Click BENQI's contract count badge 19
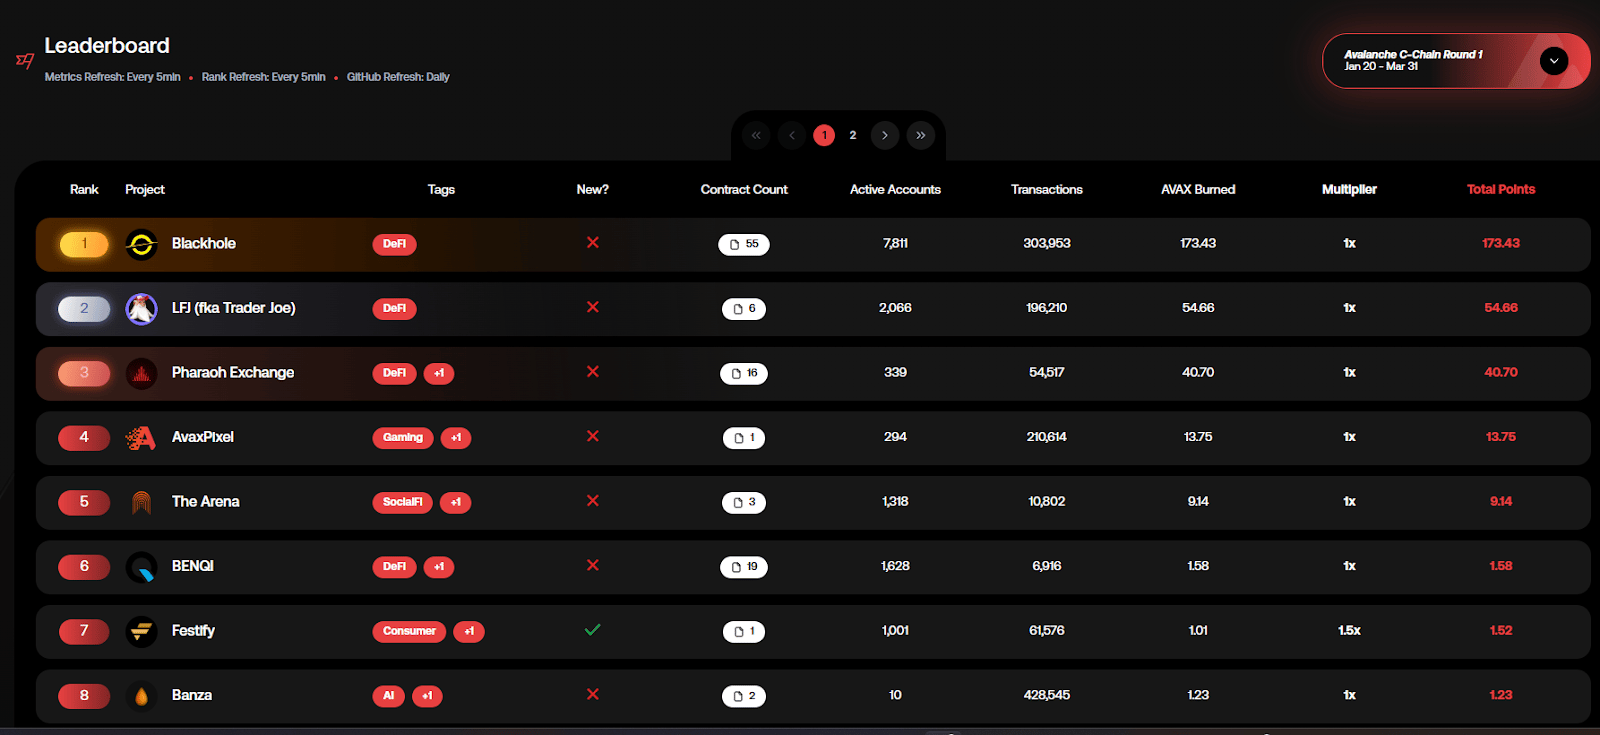The image size is (1600, 735). 744,567
